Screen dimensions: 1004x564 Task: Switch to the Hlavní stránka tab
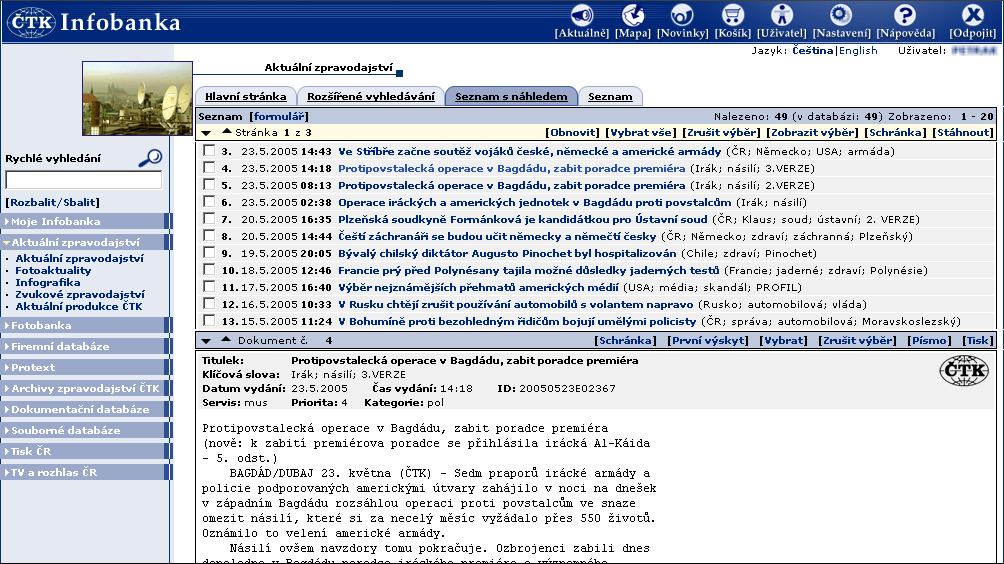point(243,97)
